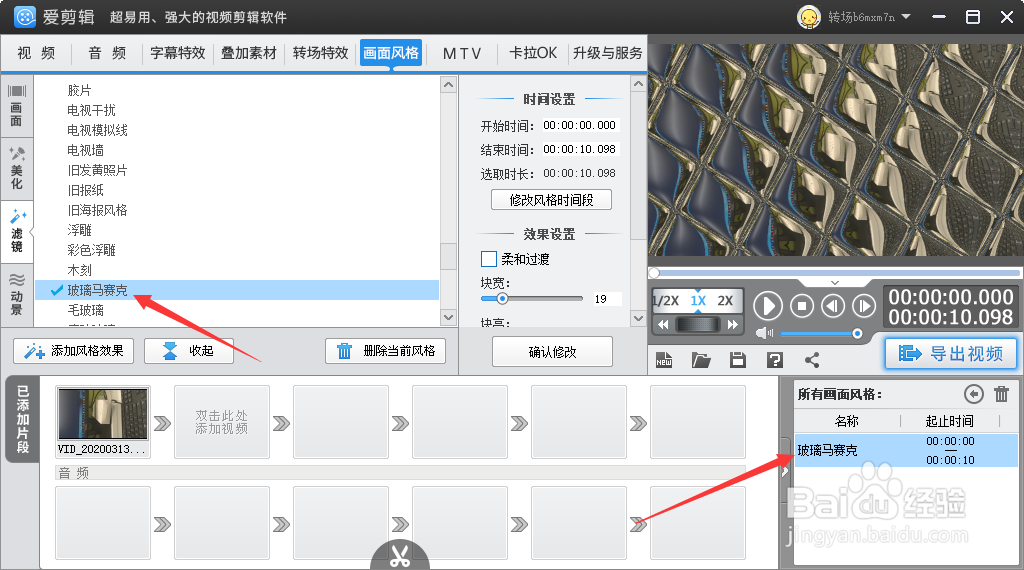Viewport: 1024px width, 570px height.
Task: Mute via the speaker icon
Action: (x=763, y=334)
